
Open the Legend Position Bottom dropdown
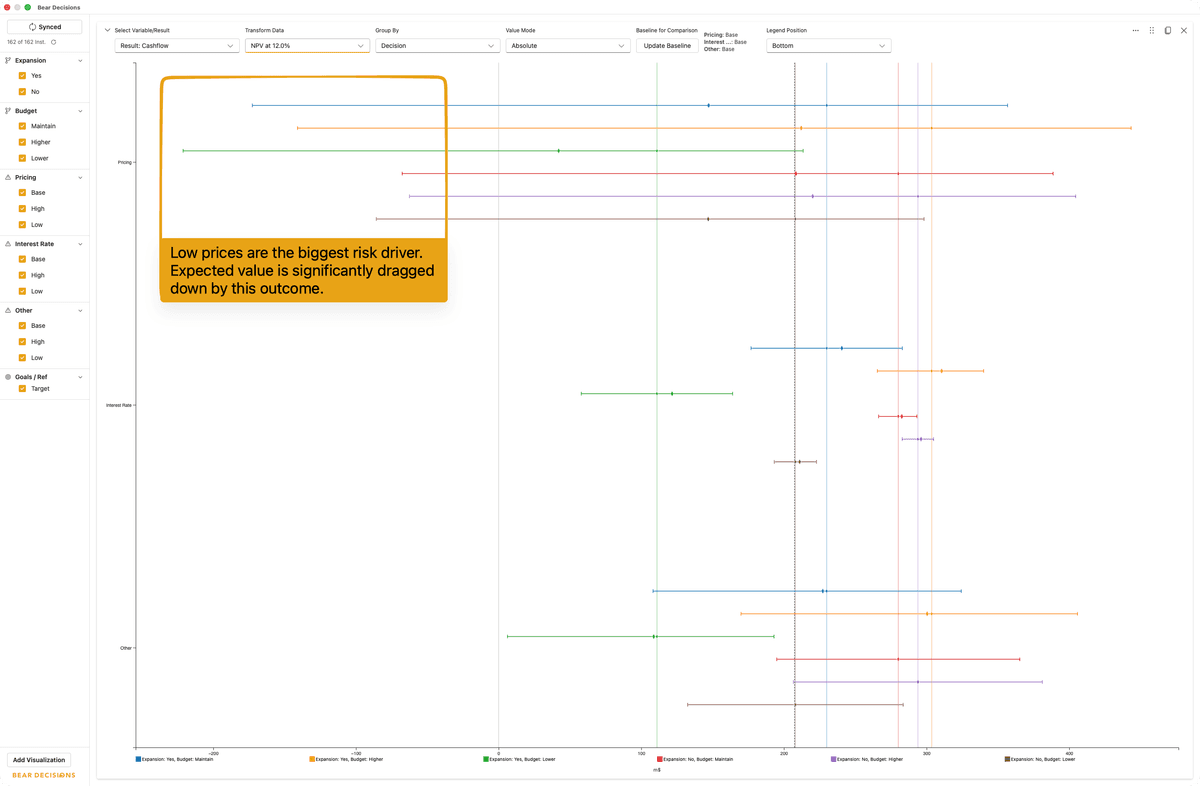(x=828, y=46)
